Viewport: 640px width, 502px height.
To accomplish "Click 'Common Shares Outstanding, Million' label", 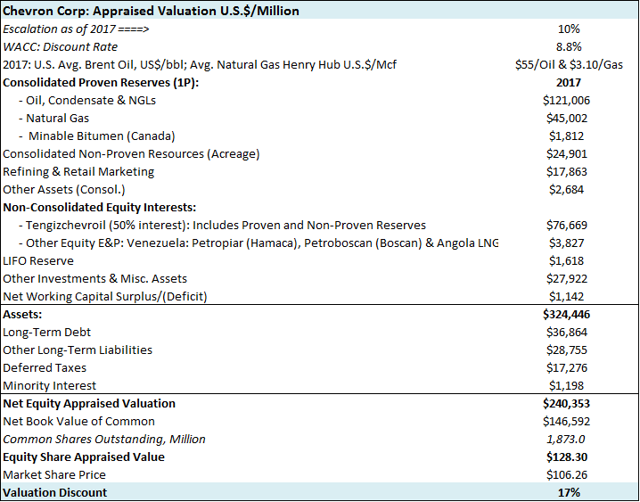I will tap(104, 439).
